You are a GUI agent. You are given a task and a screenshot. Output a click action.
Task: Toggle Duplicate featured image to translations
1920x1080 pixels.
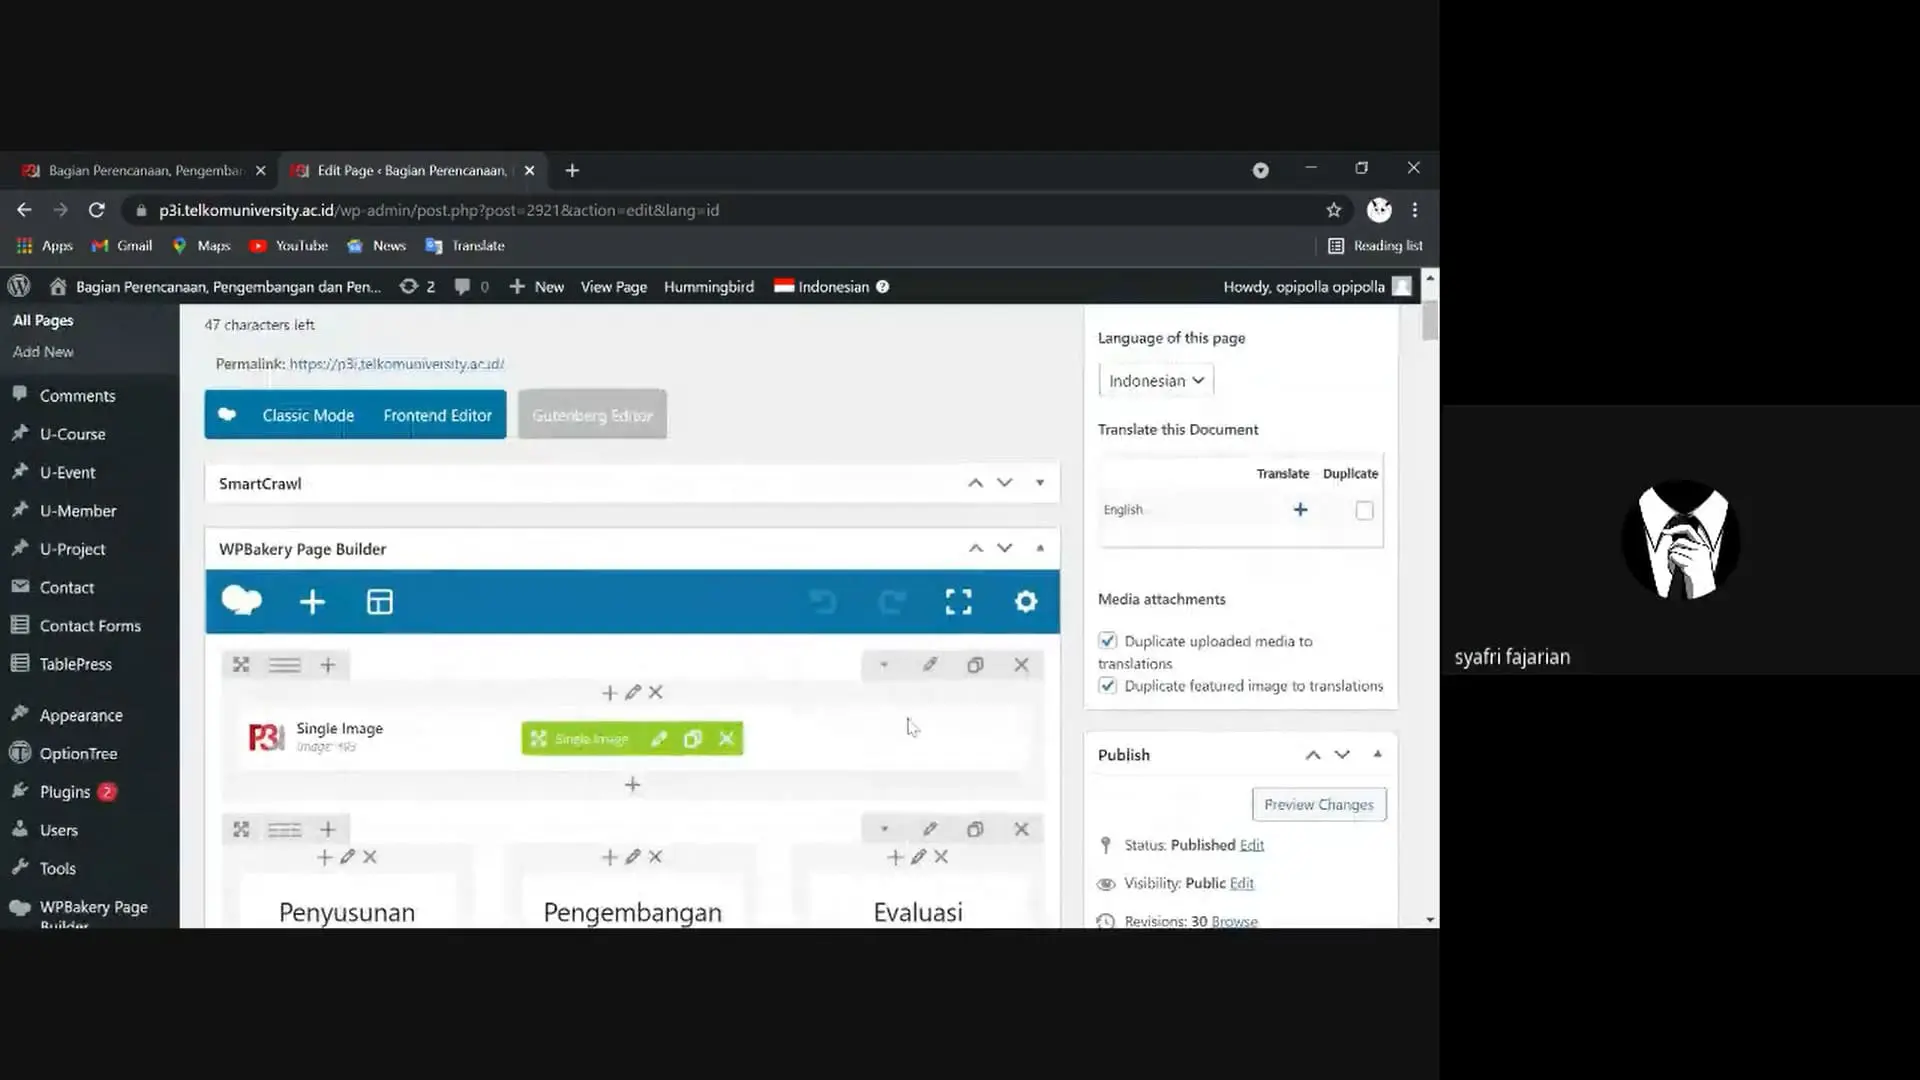pyautogui.click(x=1107, y=686)
